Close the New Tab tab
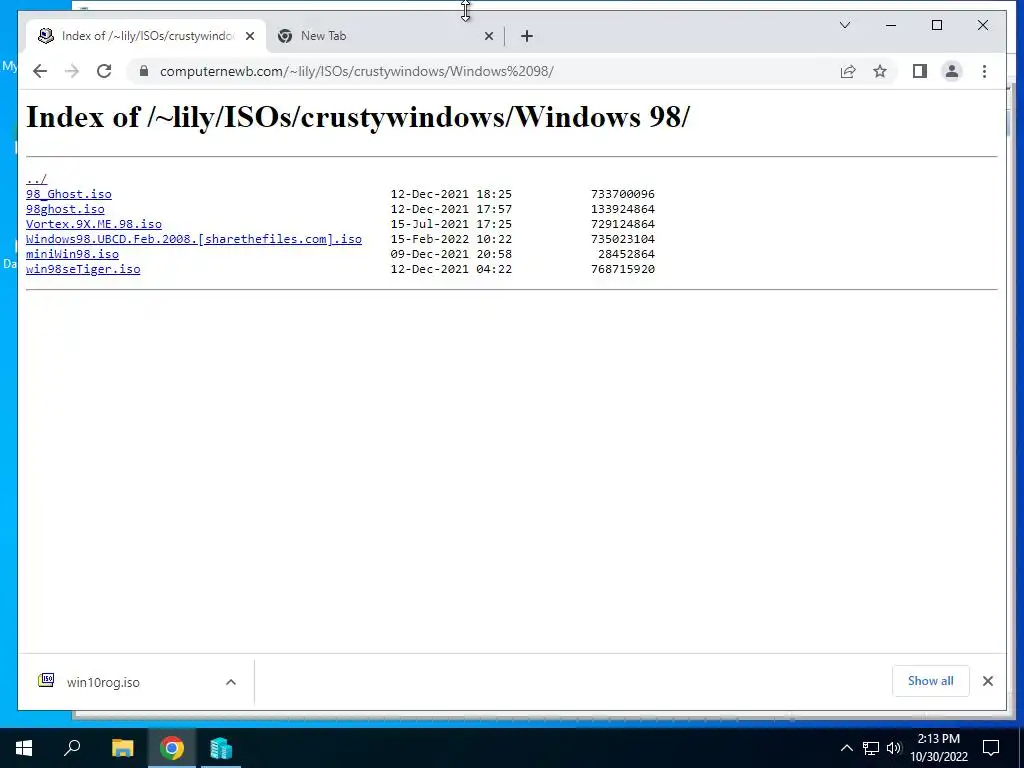 coord(488,36)
